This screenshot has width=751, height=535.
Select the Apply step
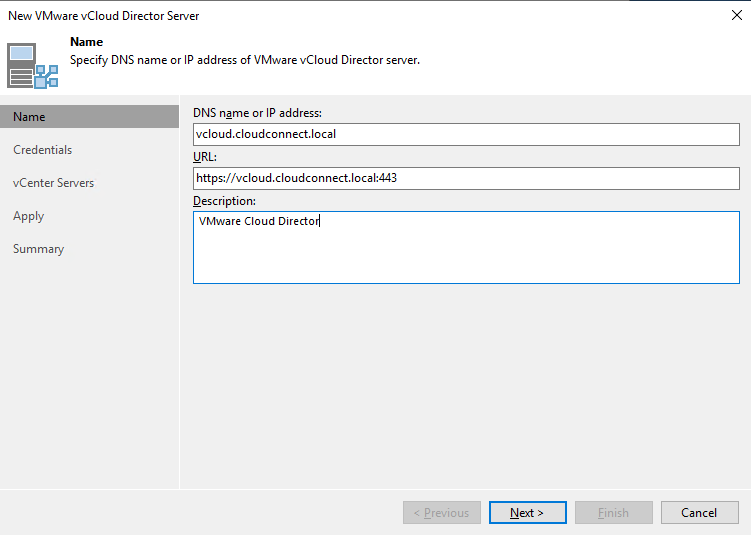29,216
